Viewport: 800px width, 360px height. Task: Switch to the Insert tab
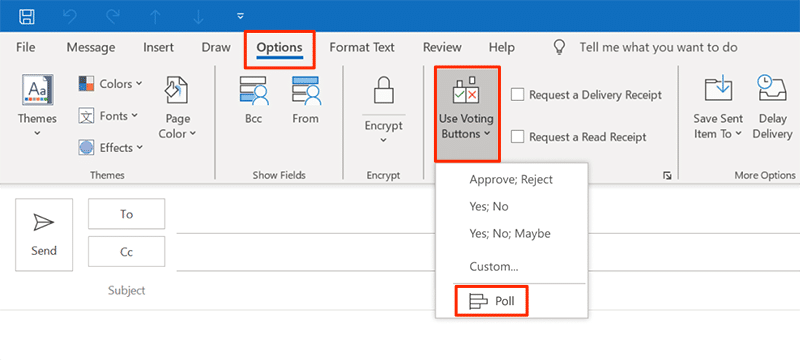[x=158, y=47]
